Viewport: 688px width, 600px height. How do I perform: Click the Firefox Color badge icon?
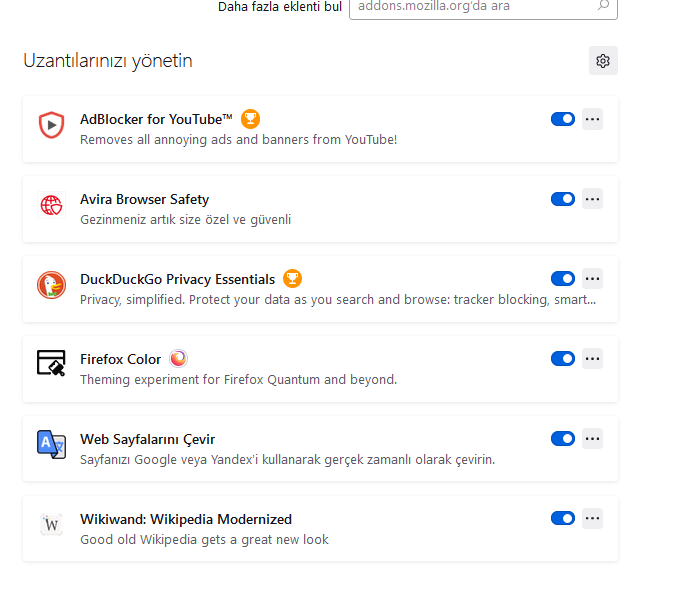pos(178,358)
